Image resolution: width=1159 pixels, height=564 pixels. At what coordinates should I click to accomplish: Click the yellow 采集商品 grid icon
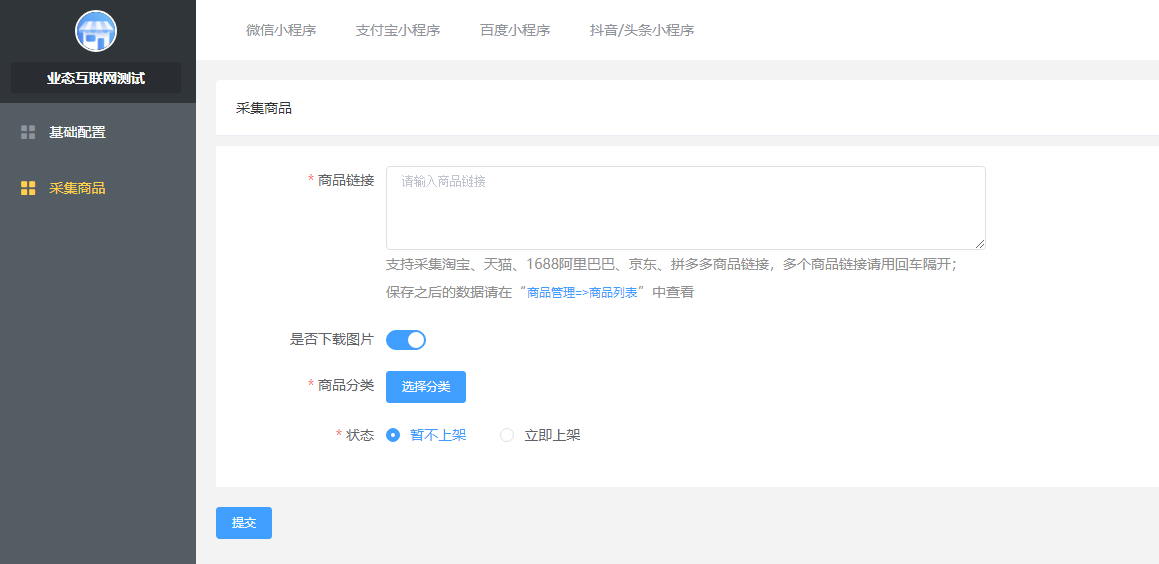(28, 188)
